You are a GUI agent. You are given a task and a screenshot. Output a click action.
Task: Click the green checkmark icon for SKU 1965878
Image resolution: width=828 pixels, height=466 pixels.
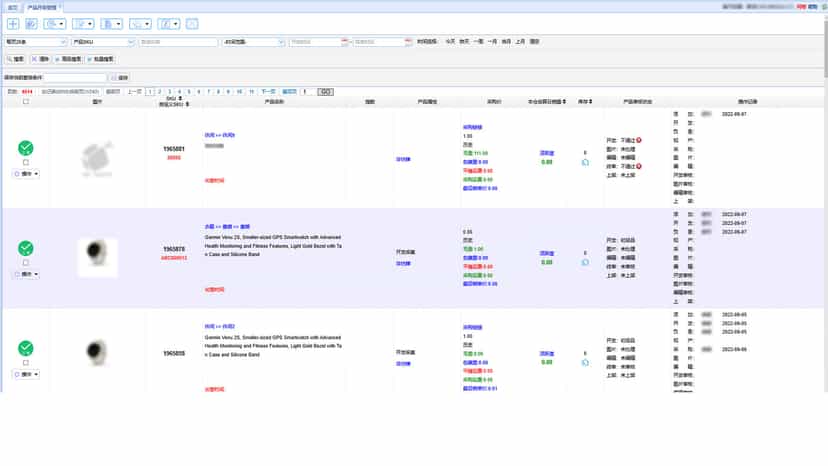tap(26, 248)
